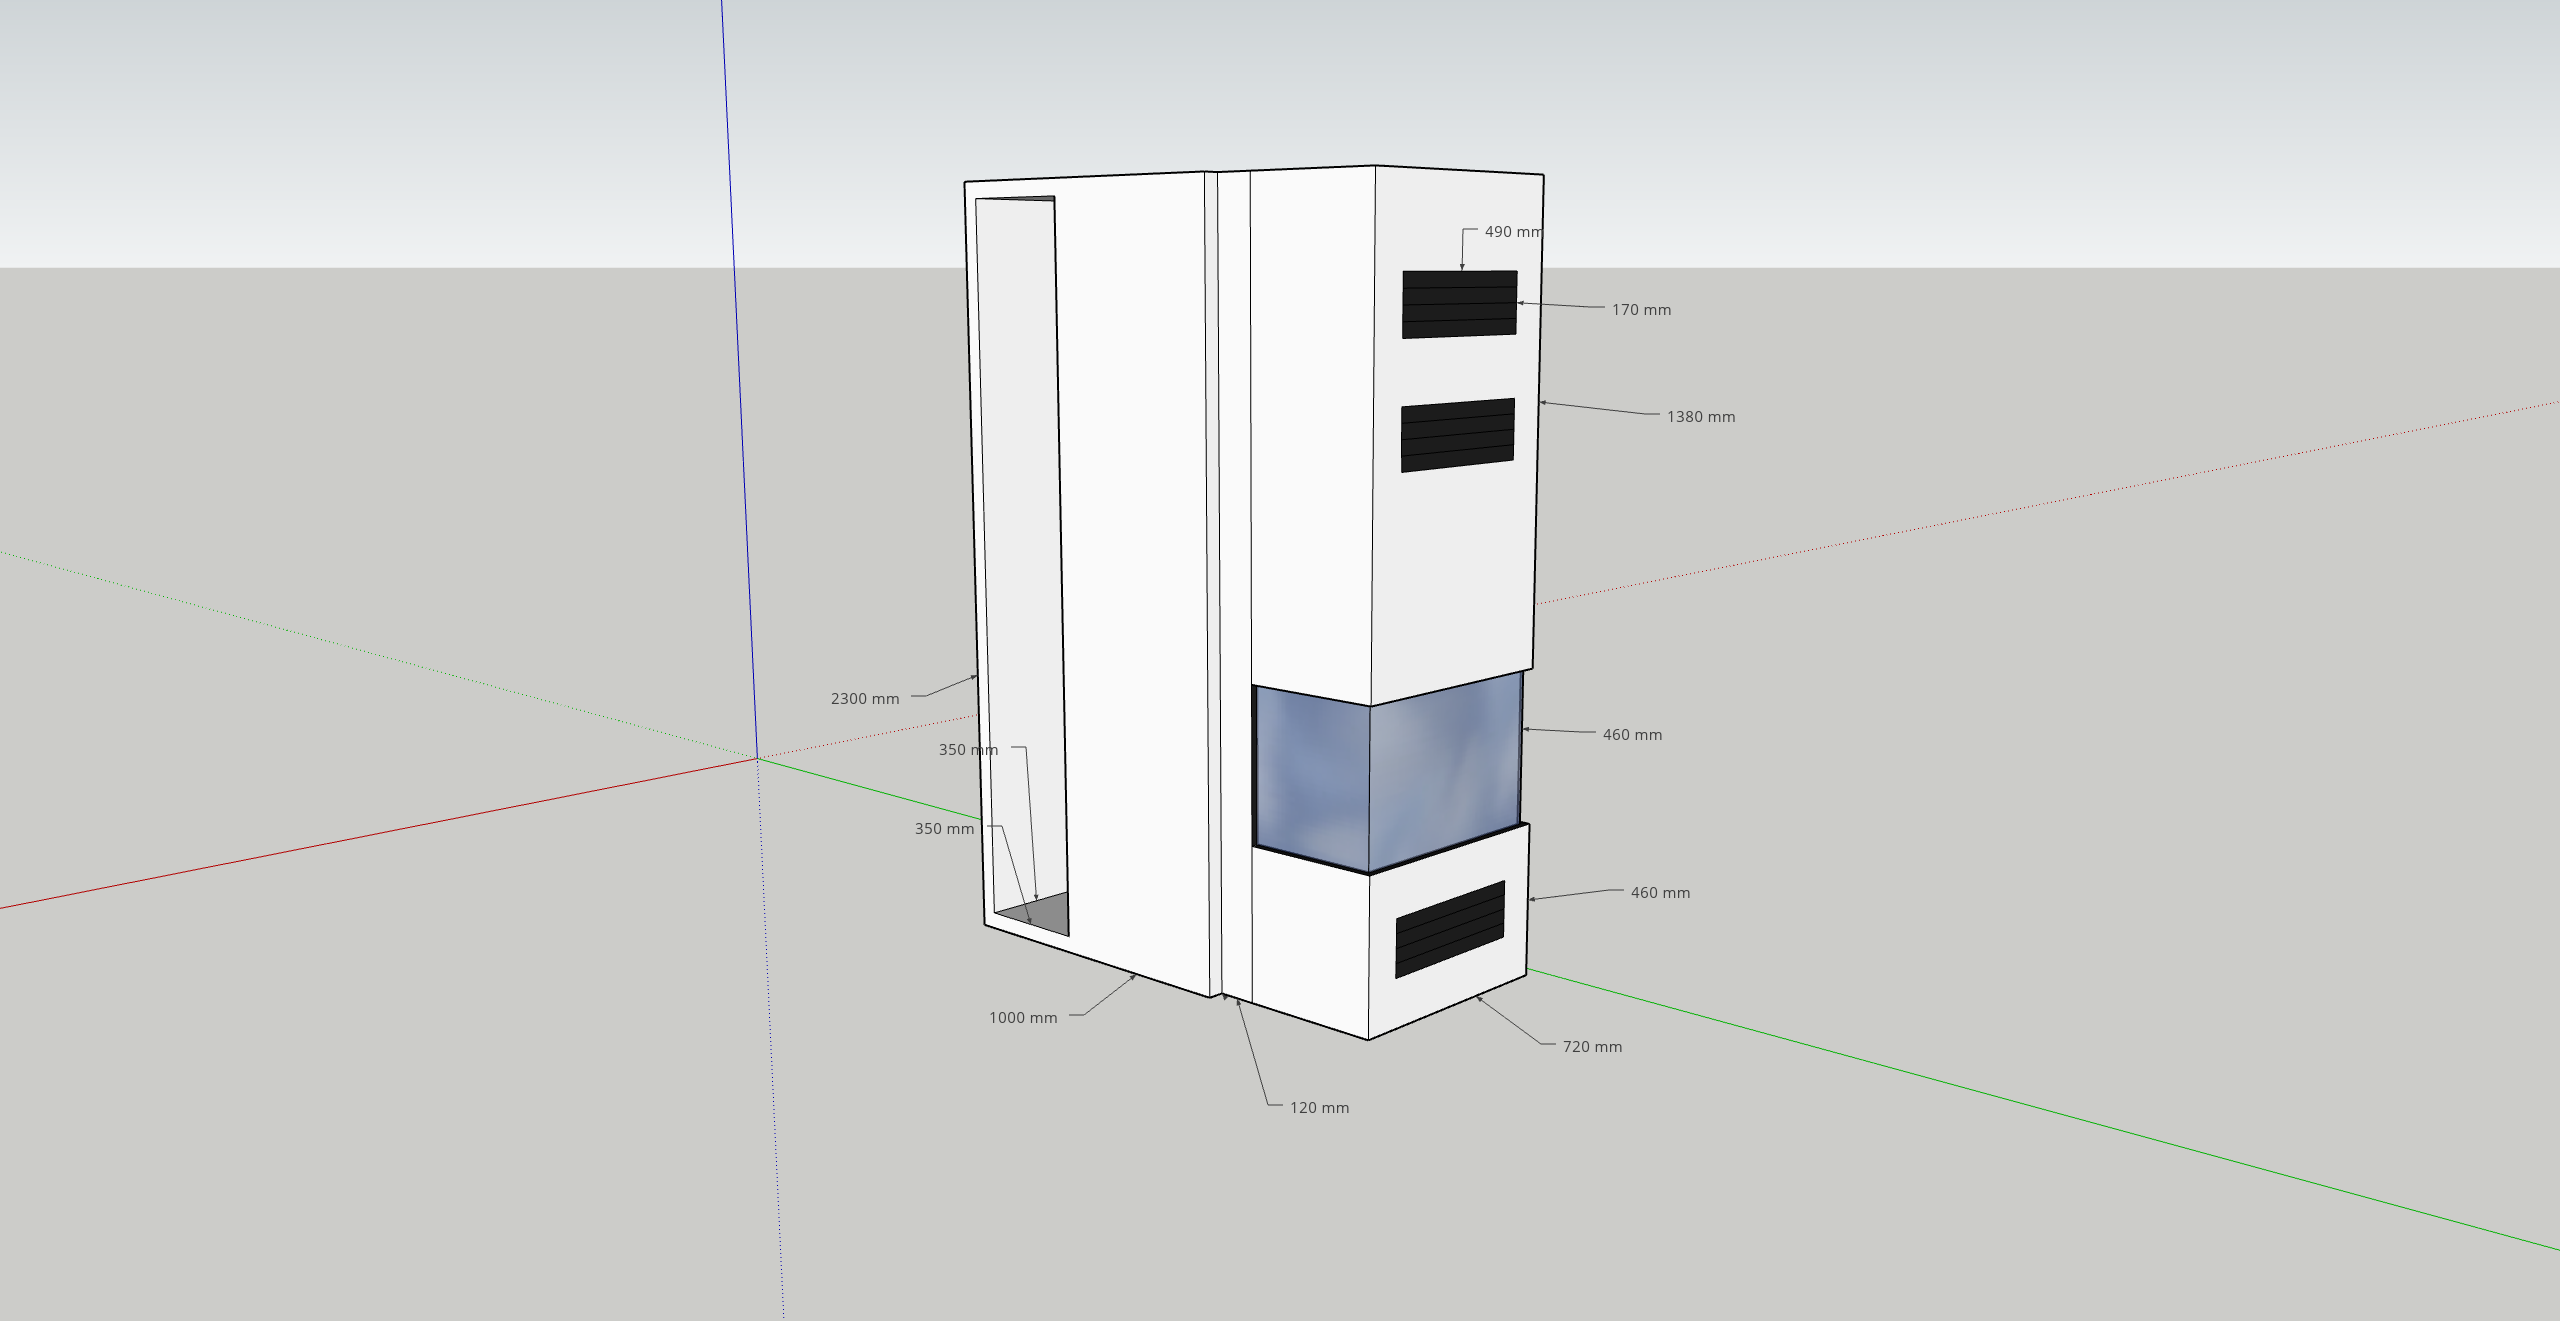Select the 720 mm dimension label

(1592, 1047)
